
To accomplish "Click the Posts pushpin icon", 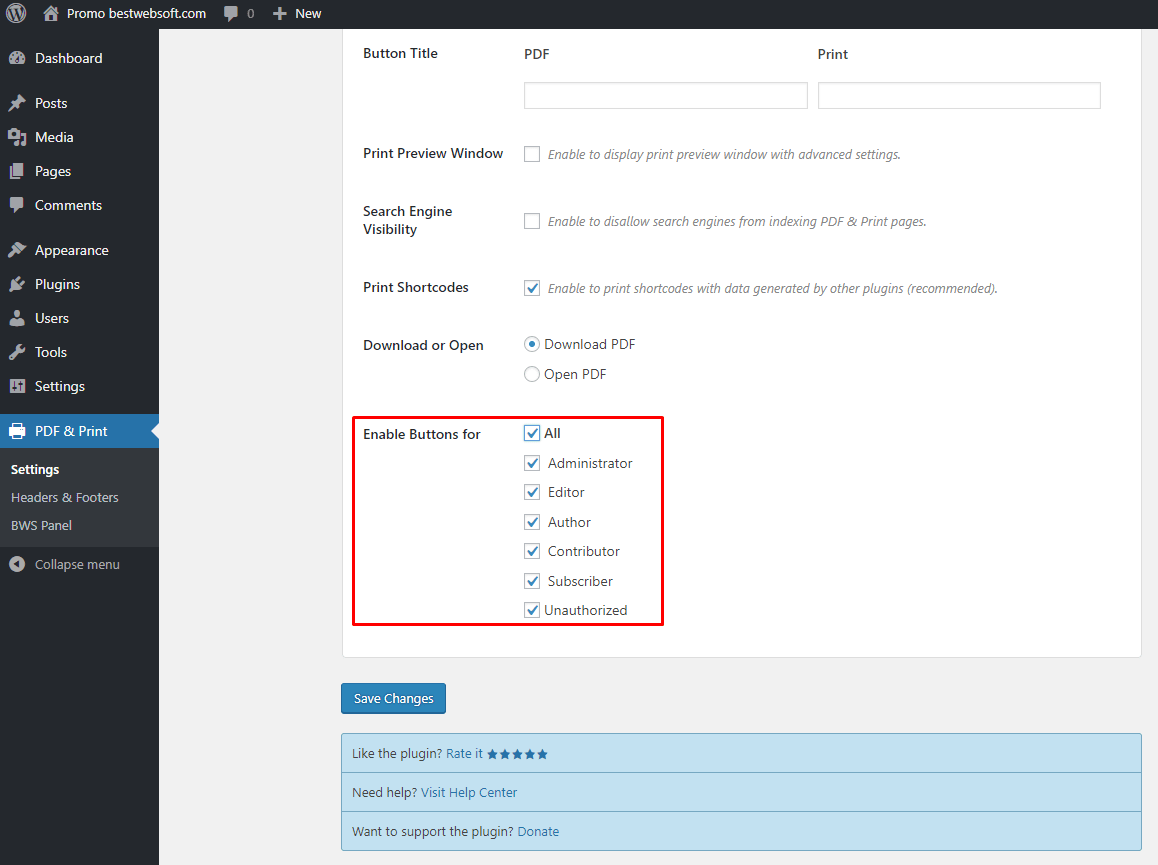I will coord(17,103).
